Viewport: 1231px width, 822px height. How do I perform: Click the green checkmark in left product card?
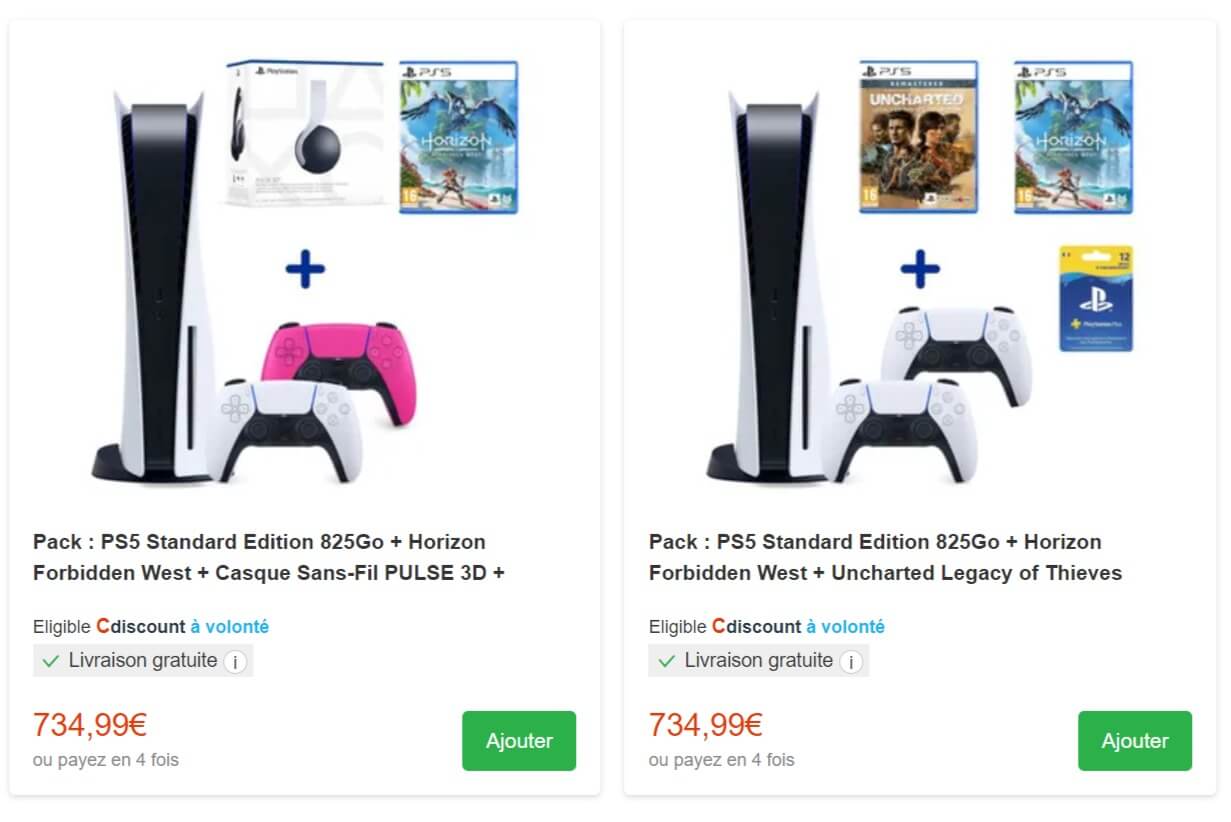[51, 662]
